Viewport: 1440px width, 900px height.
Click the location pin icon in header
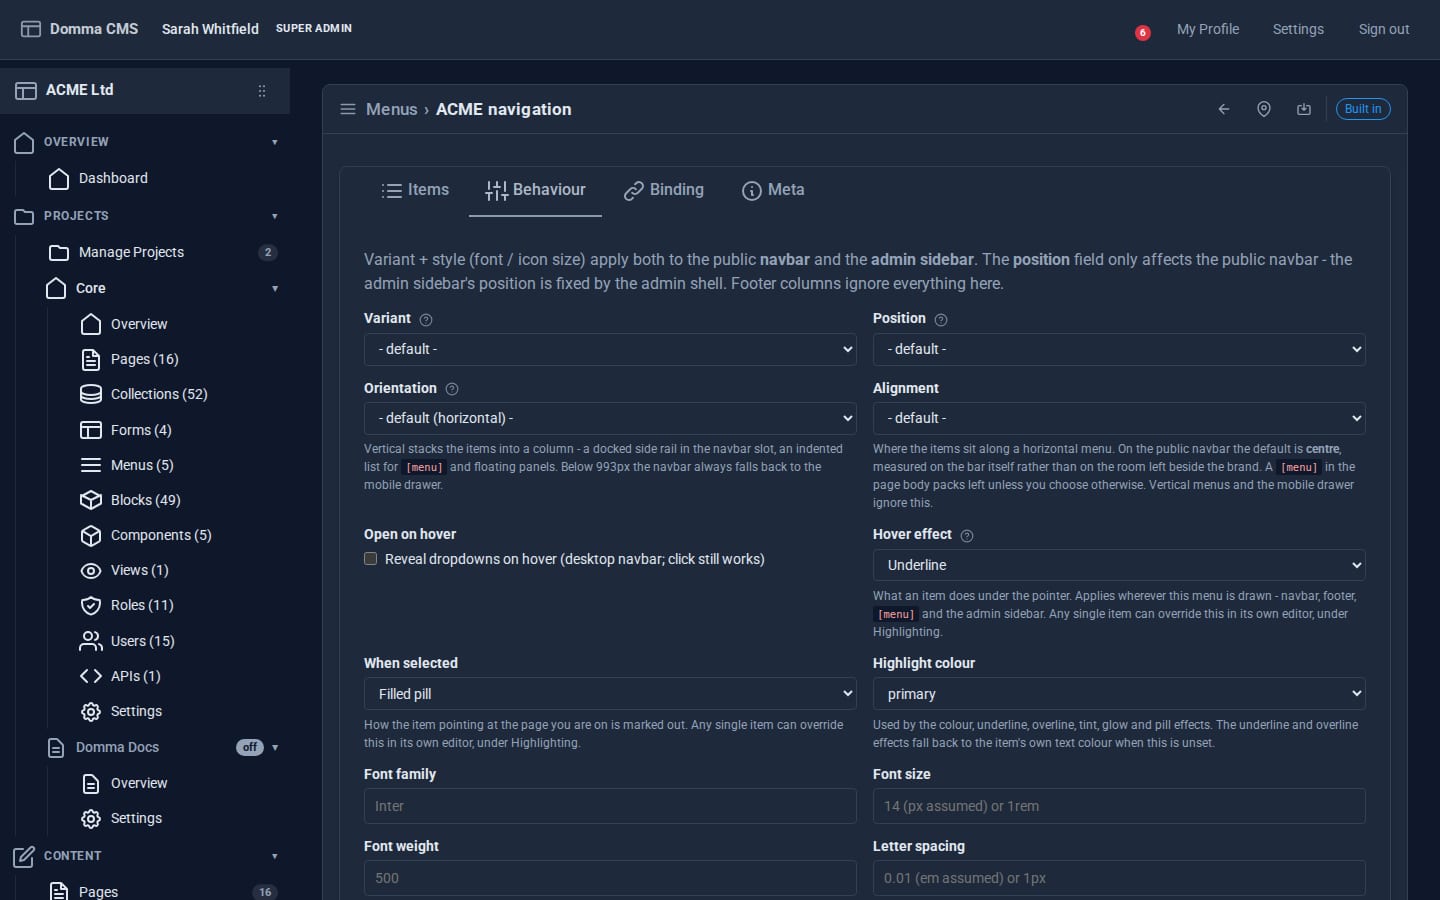(x=1264, y=109)
